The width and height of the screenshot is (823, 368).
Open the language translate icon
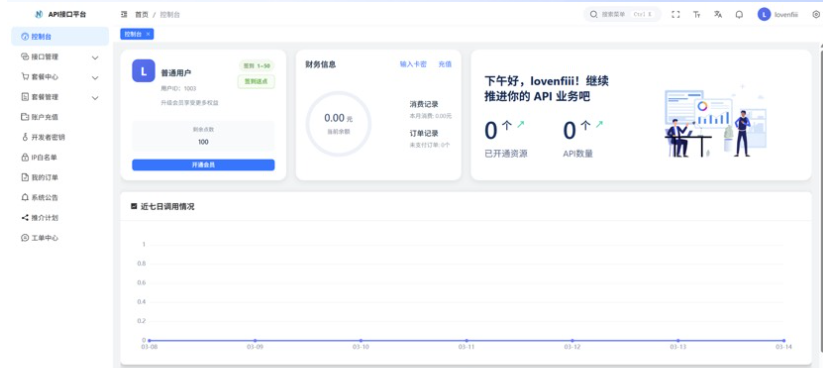pyautogui.click(x=718, y=15)
